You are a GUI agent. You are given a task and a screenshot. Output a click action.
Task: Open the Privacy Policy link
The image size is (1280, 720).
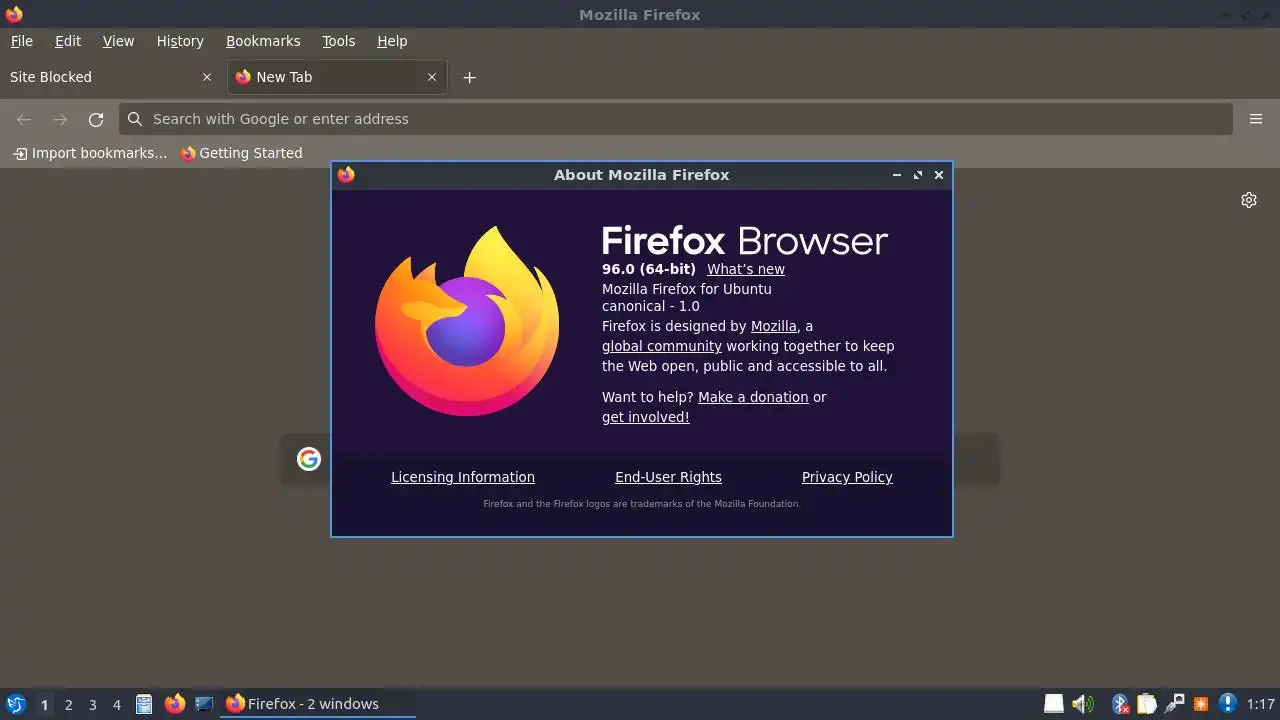tap(847, 477)
